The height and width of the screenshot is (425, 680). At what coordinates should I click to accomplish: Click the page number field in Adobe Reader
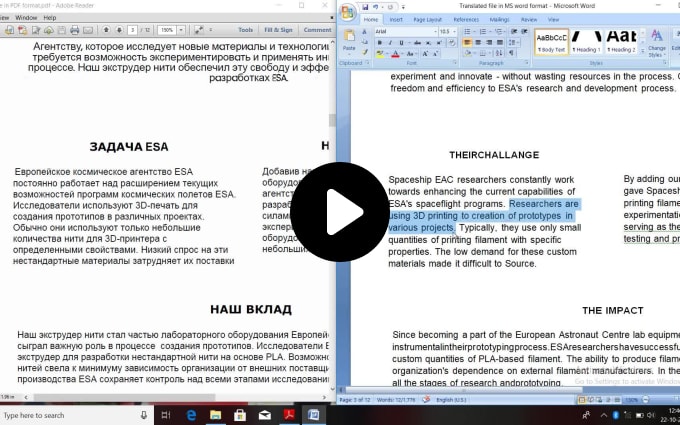click(133, 30)
